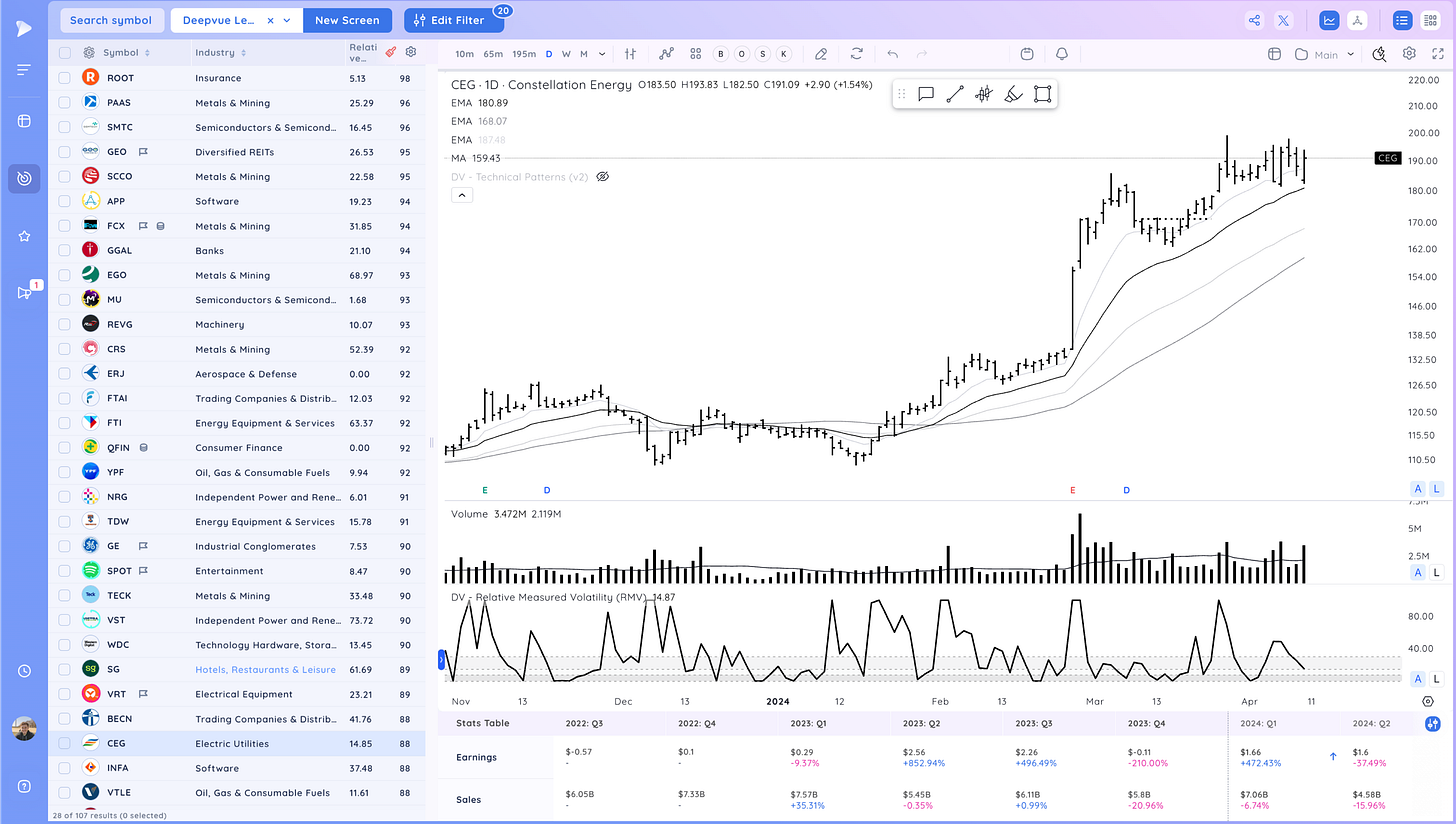1456x824 pixels.
Task: Open the Deepvue Le... screen dropdown arrow
Action: click(x=288, y=20)
